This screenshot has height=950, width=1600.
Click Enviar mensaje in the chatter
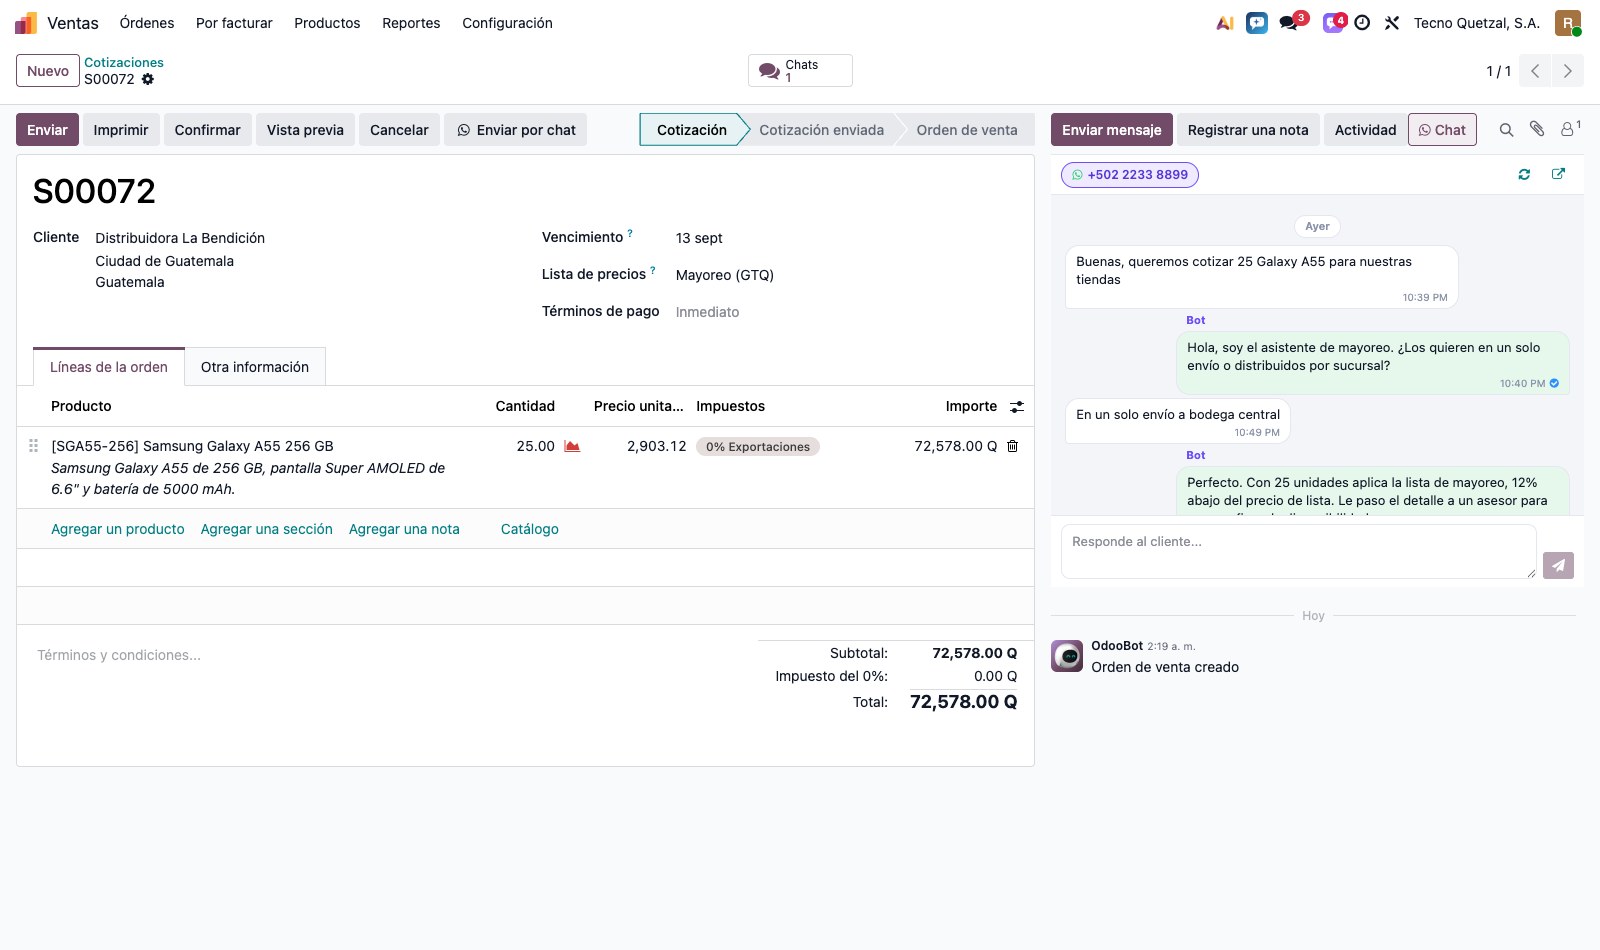click(1112, 130)
